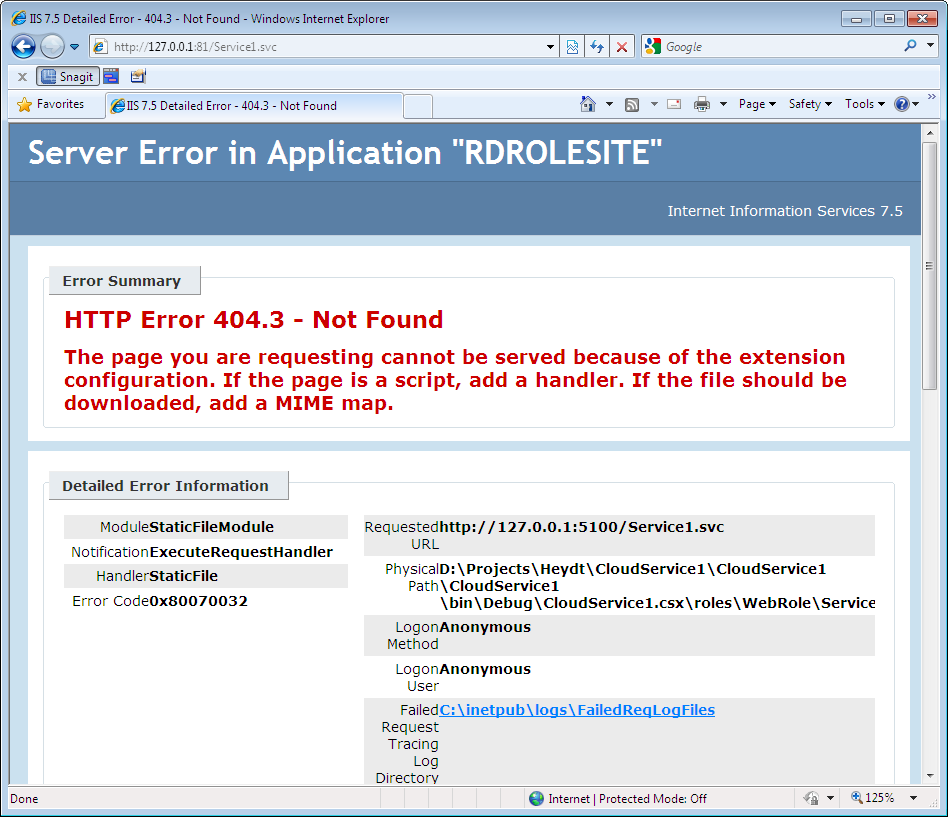Click the Help question mark icon
Viewport: 948px width, 817px height.
pos(901,104)
